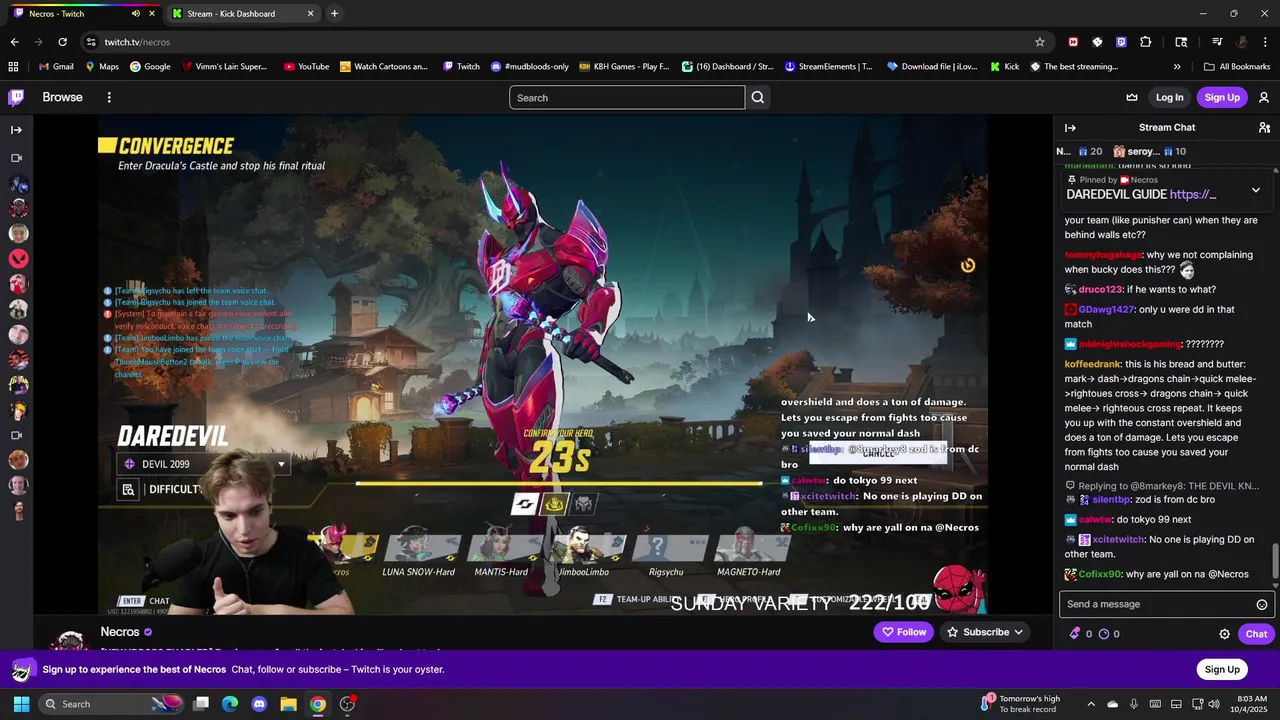1280x720 pixels.
Task: Open the three-dot more menu beside Browse
Action: click(109, 97)
